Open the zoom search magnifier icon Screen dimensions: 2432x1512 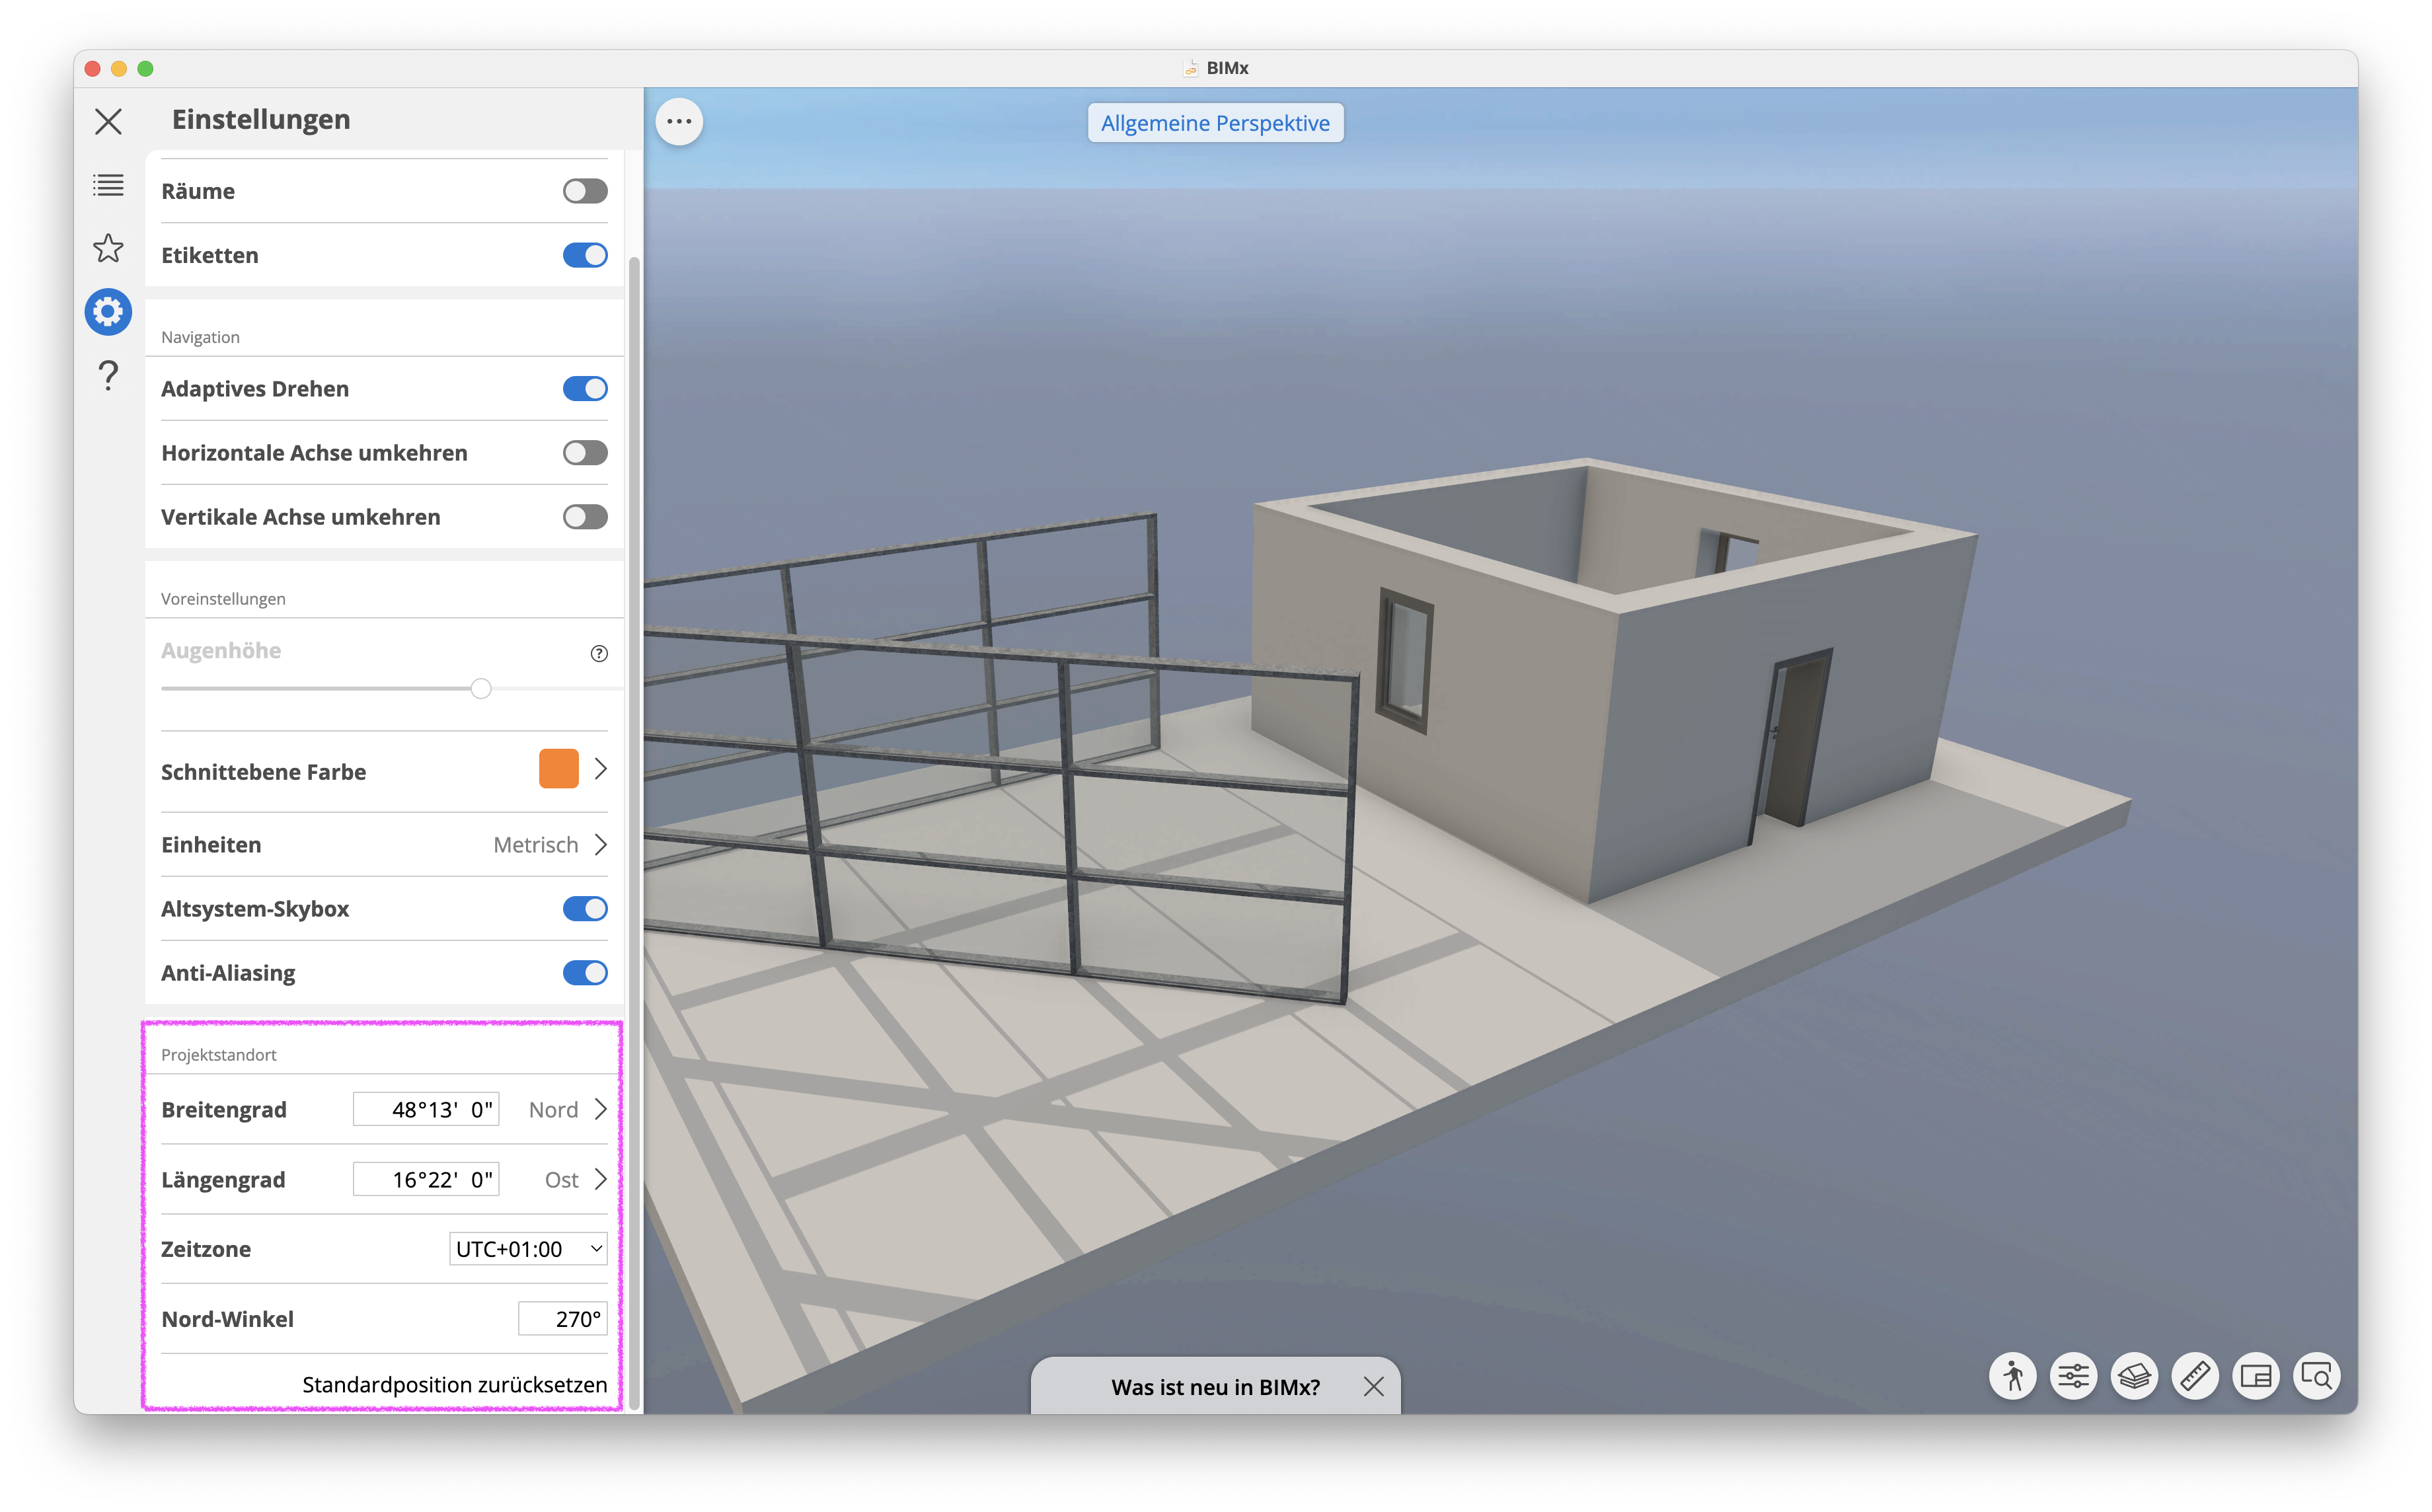point(2317,1377)
